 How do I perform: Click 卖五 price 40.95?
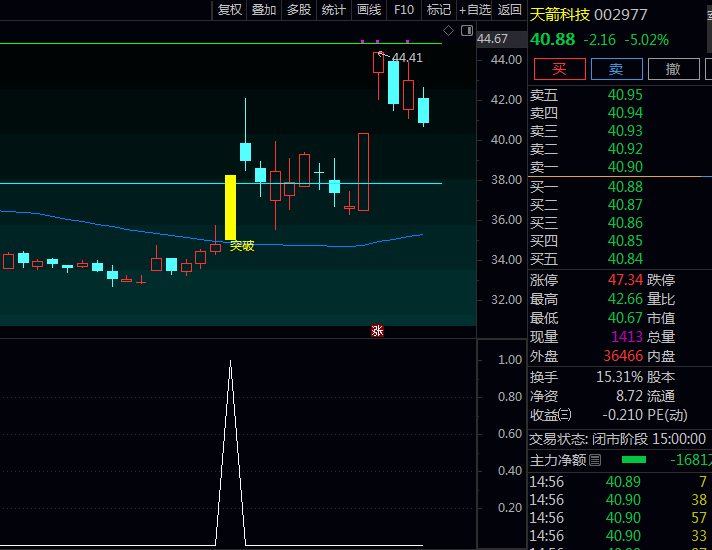[625, 95]
